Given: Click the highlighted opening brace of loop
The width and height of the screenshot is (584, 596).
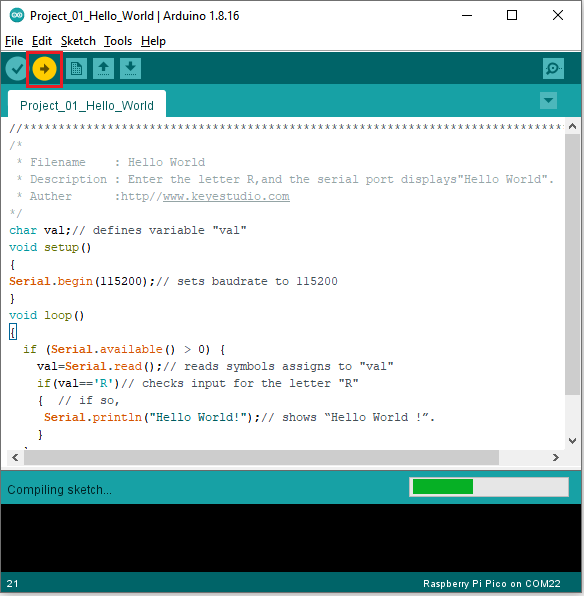Looking at the screenshot, I should (x=13, y=332).
